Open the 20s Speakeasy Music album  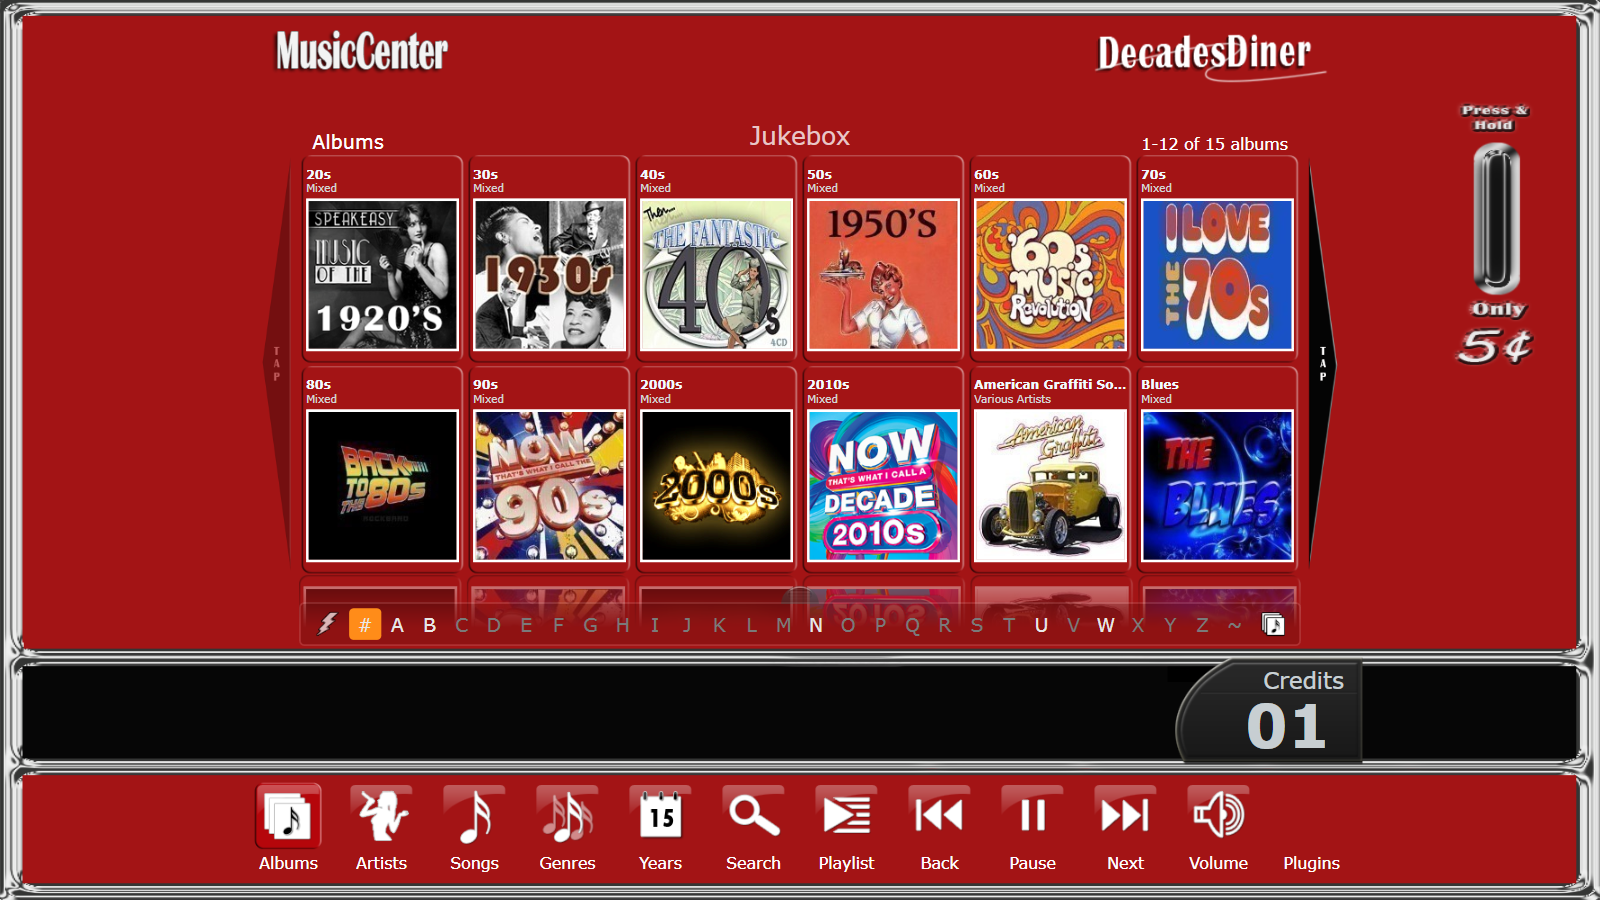point(382,275)
